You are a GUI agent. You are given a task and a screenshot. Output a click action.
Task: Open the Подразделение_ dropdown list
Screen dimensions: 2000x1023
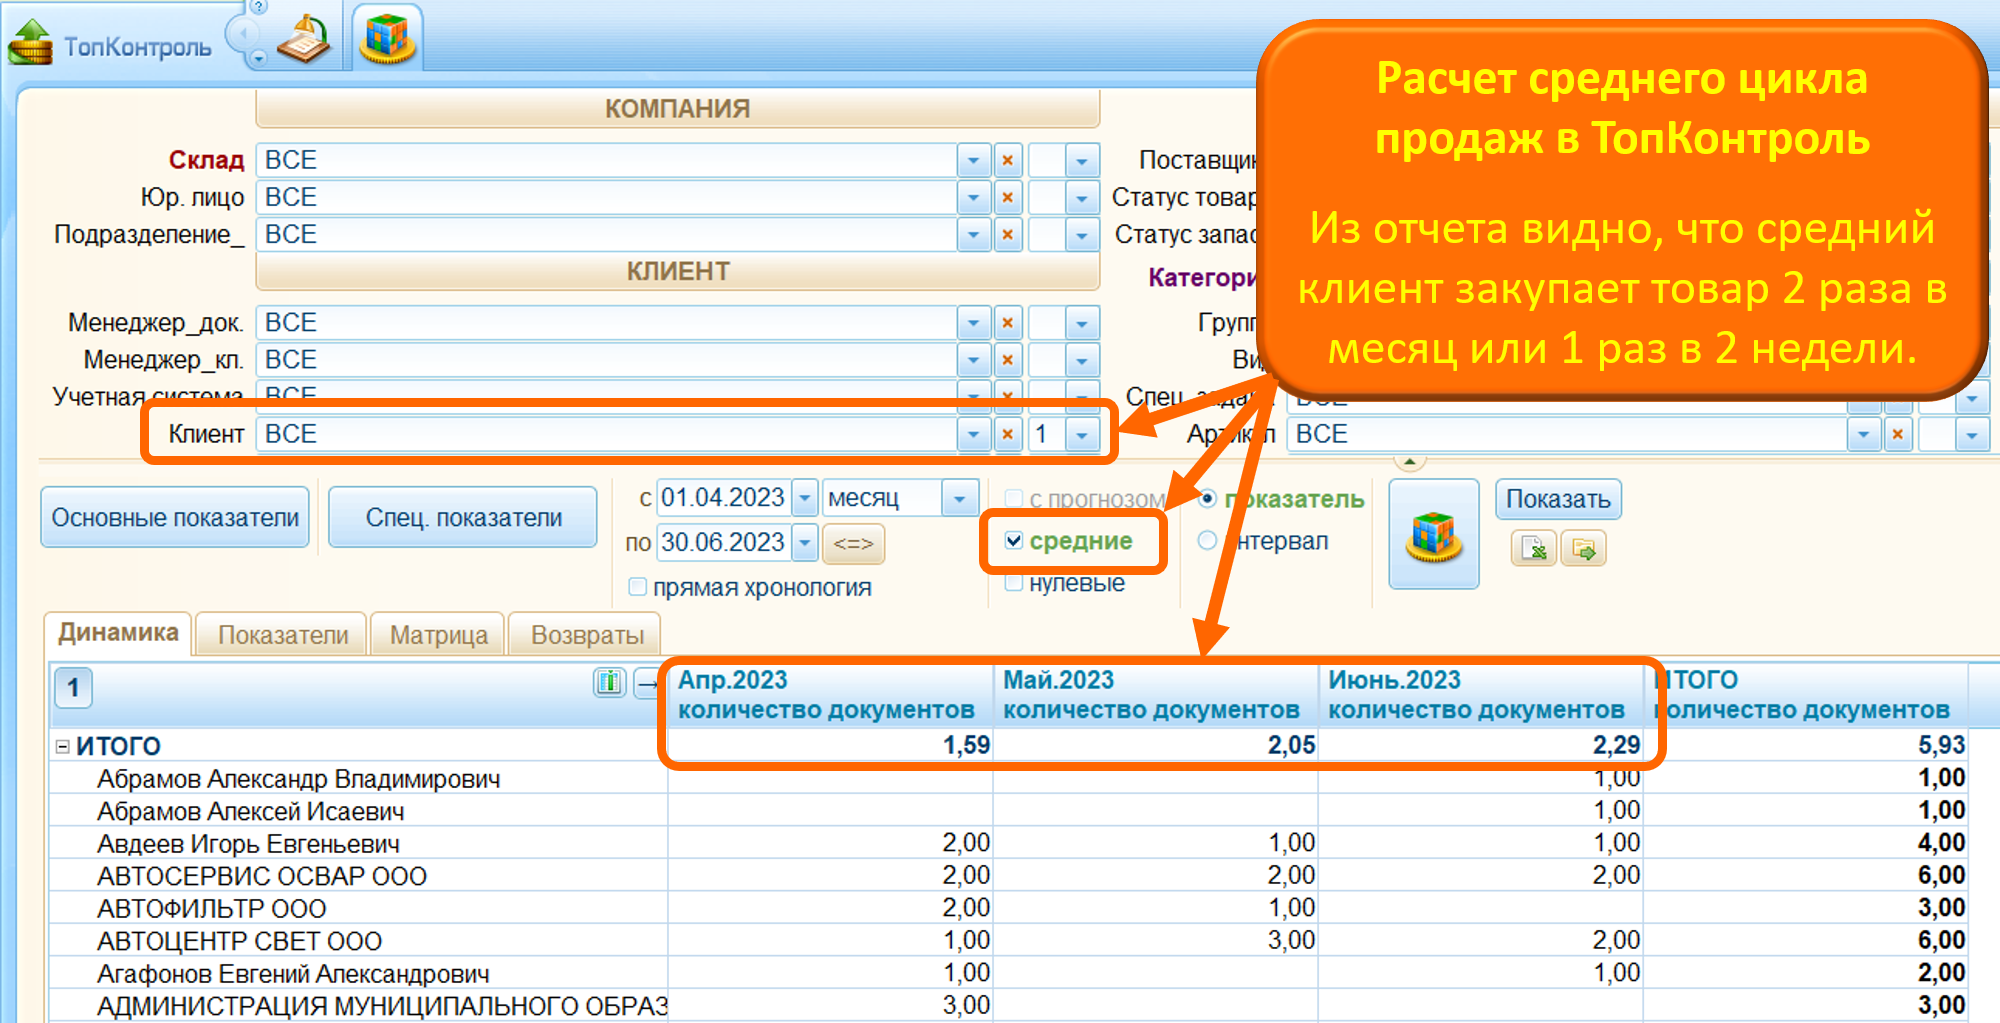pos(973,234)
